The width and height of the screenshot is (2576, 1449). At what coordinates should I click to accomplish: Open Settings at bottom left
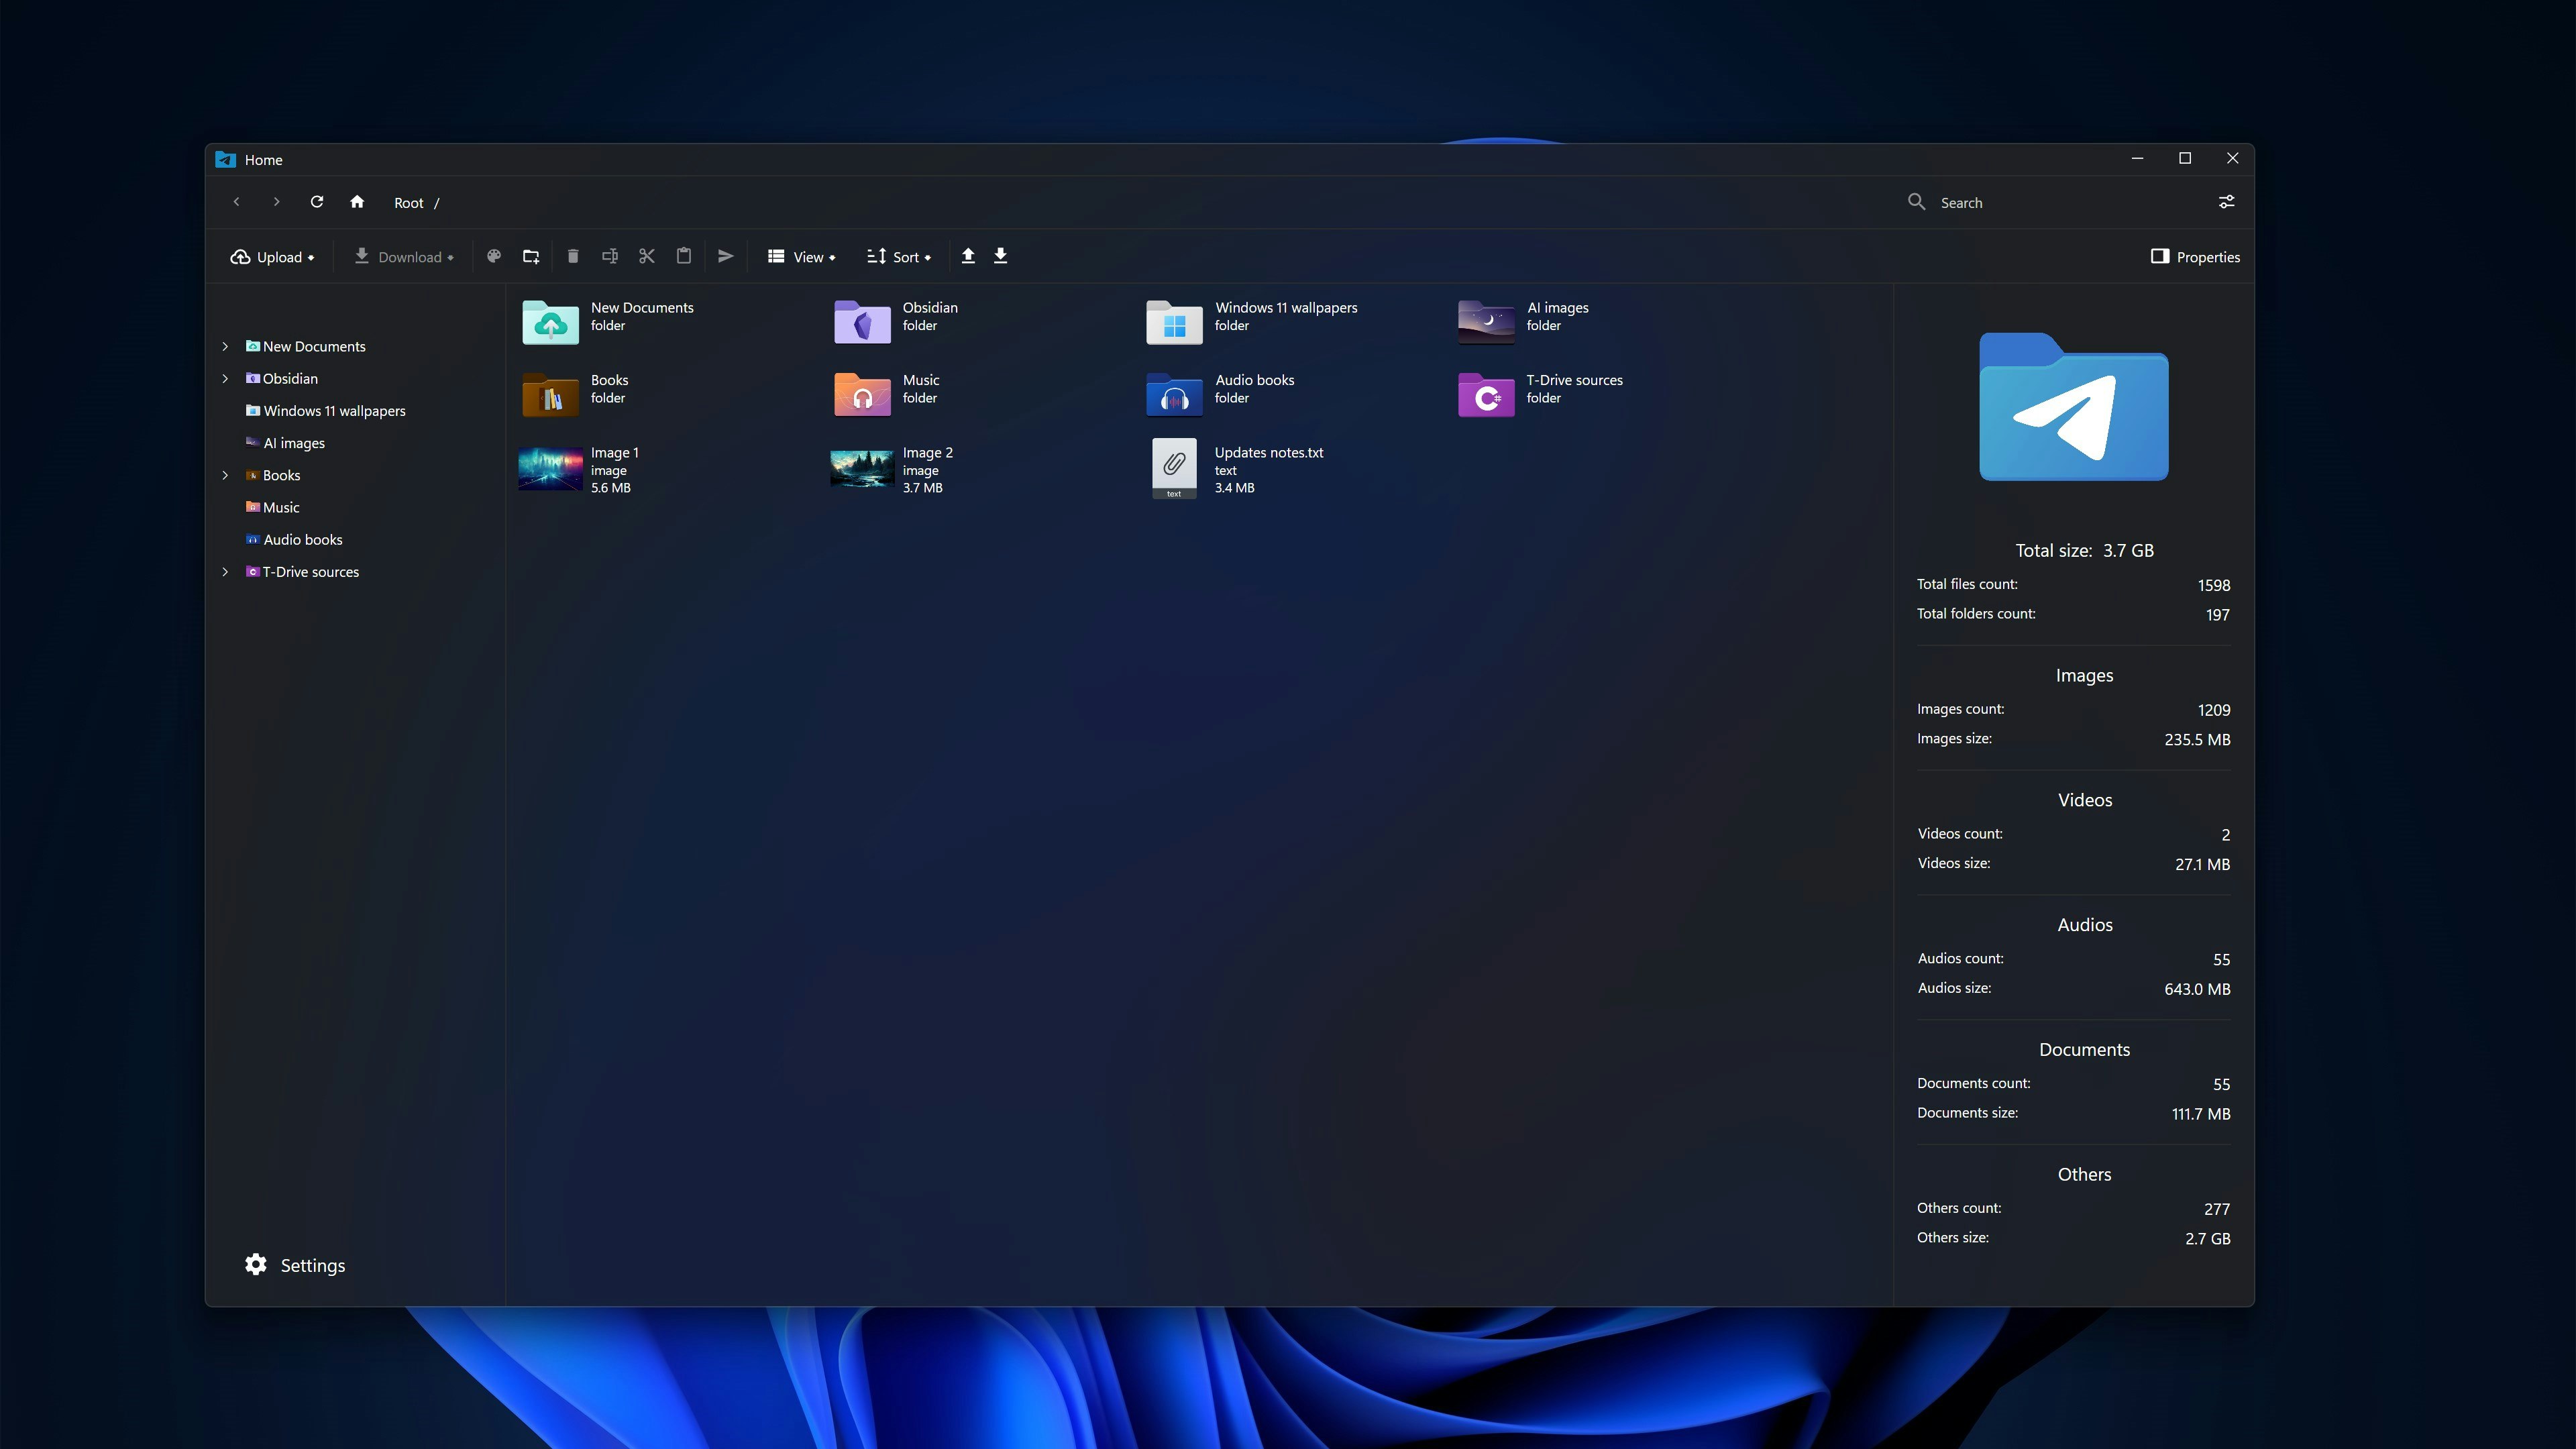click(295, 1265)
